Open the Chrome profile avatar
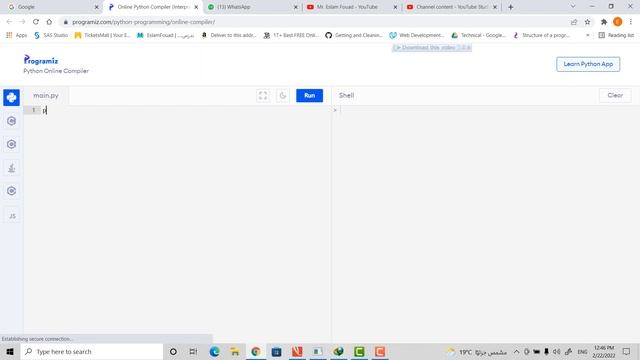This screenshot has width=640, height=360. [618, 22]
